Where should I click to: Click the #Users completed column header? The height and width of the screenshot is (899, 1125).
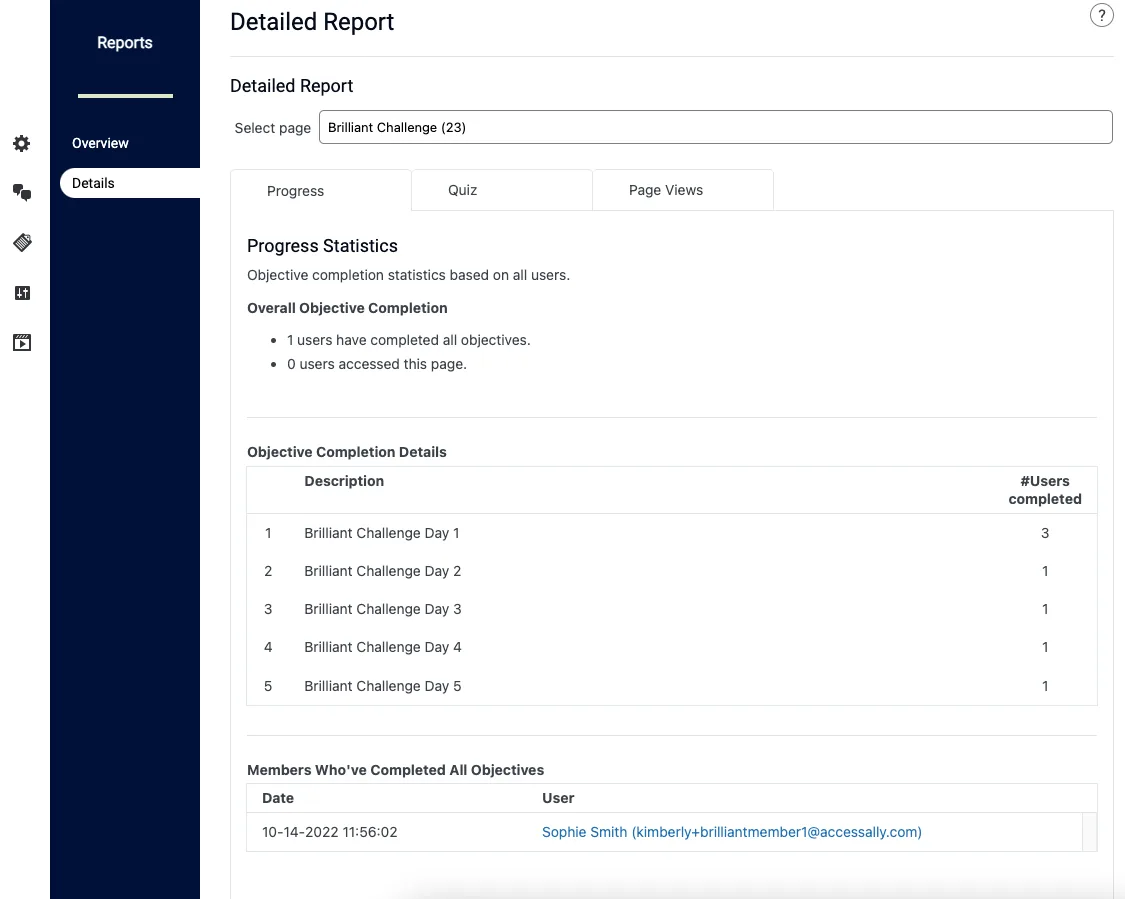(x=1045, y=490)
